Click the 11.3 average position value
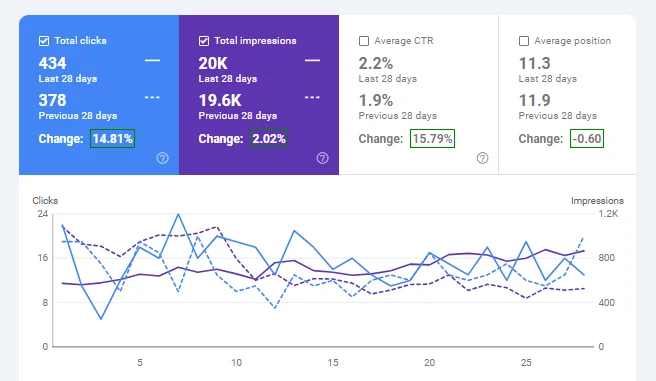656x381 pixels. 535,64
